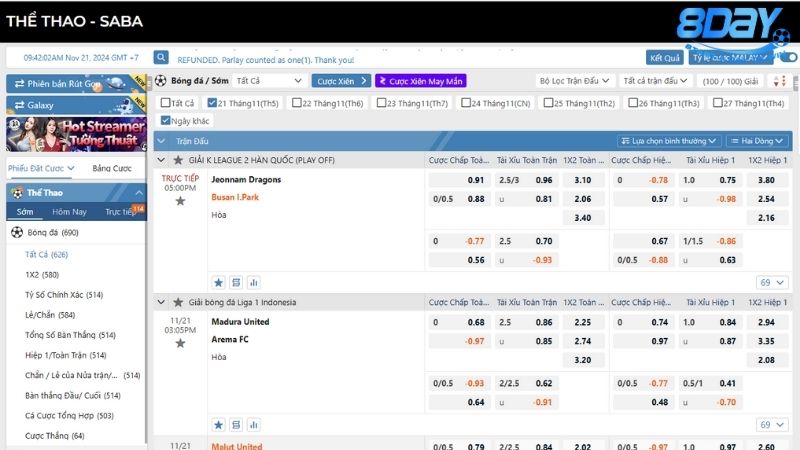This screenshot has width=800, height=450.
Task: Click the football icon beside Bóng đá / Sớm
Action: [x=161, y=81]
